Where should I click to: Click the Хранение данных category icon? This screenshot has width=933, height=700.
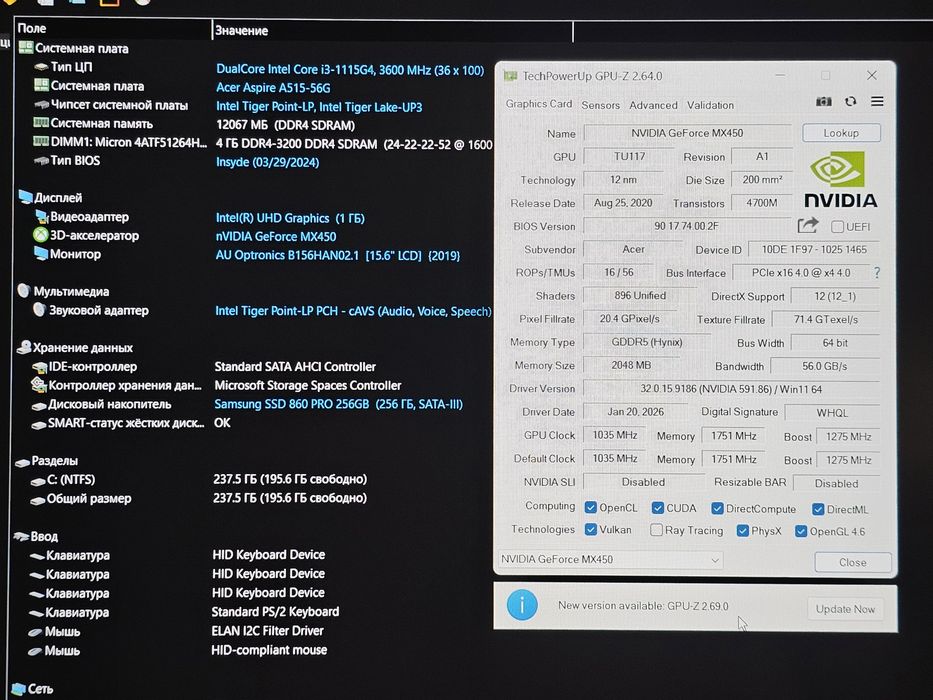click(x=24, y=347)
